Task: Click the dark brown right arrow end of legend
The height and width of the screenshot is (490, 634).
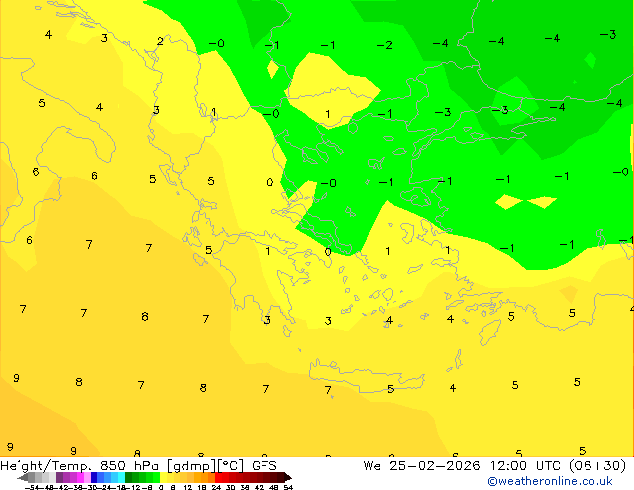Action: click(x=288, y=477)
